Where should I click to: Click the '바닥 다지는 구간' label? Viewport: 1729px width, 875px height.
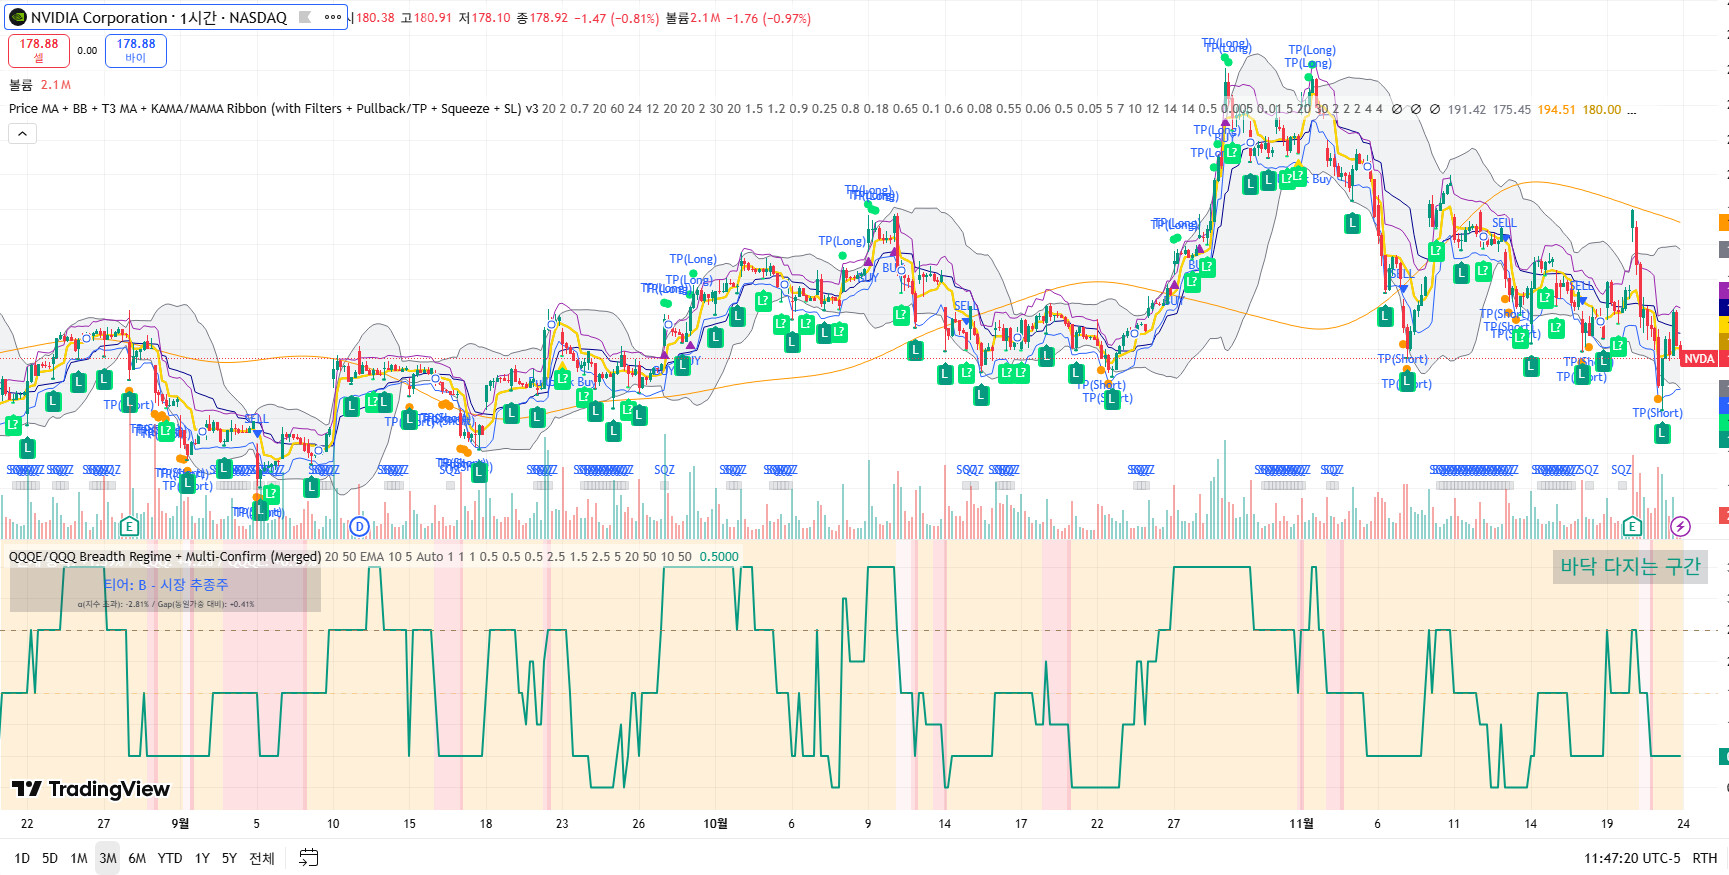1630,567
